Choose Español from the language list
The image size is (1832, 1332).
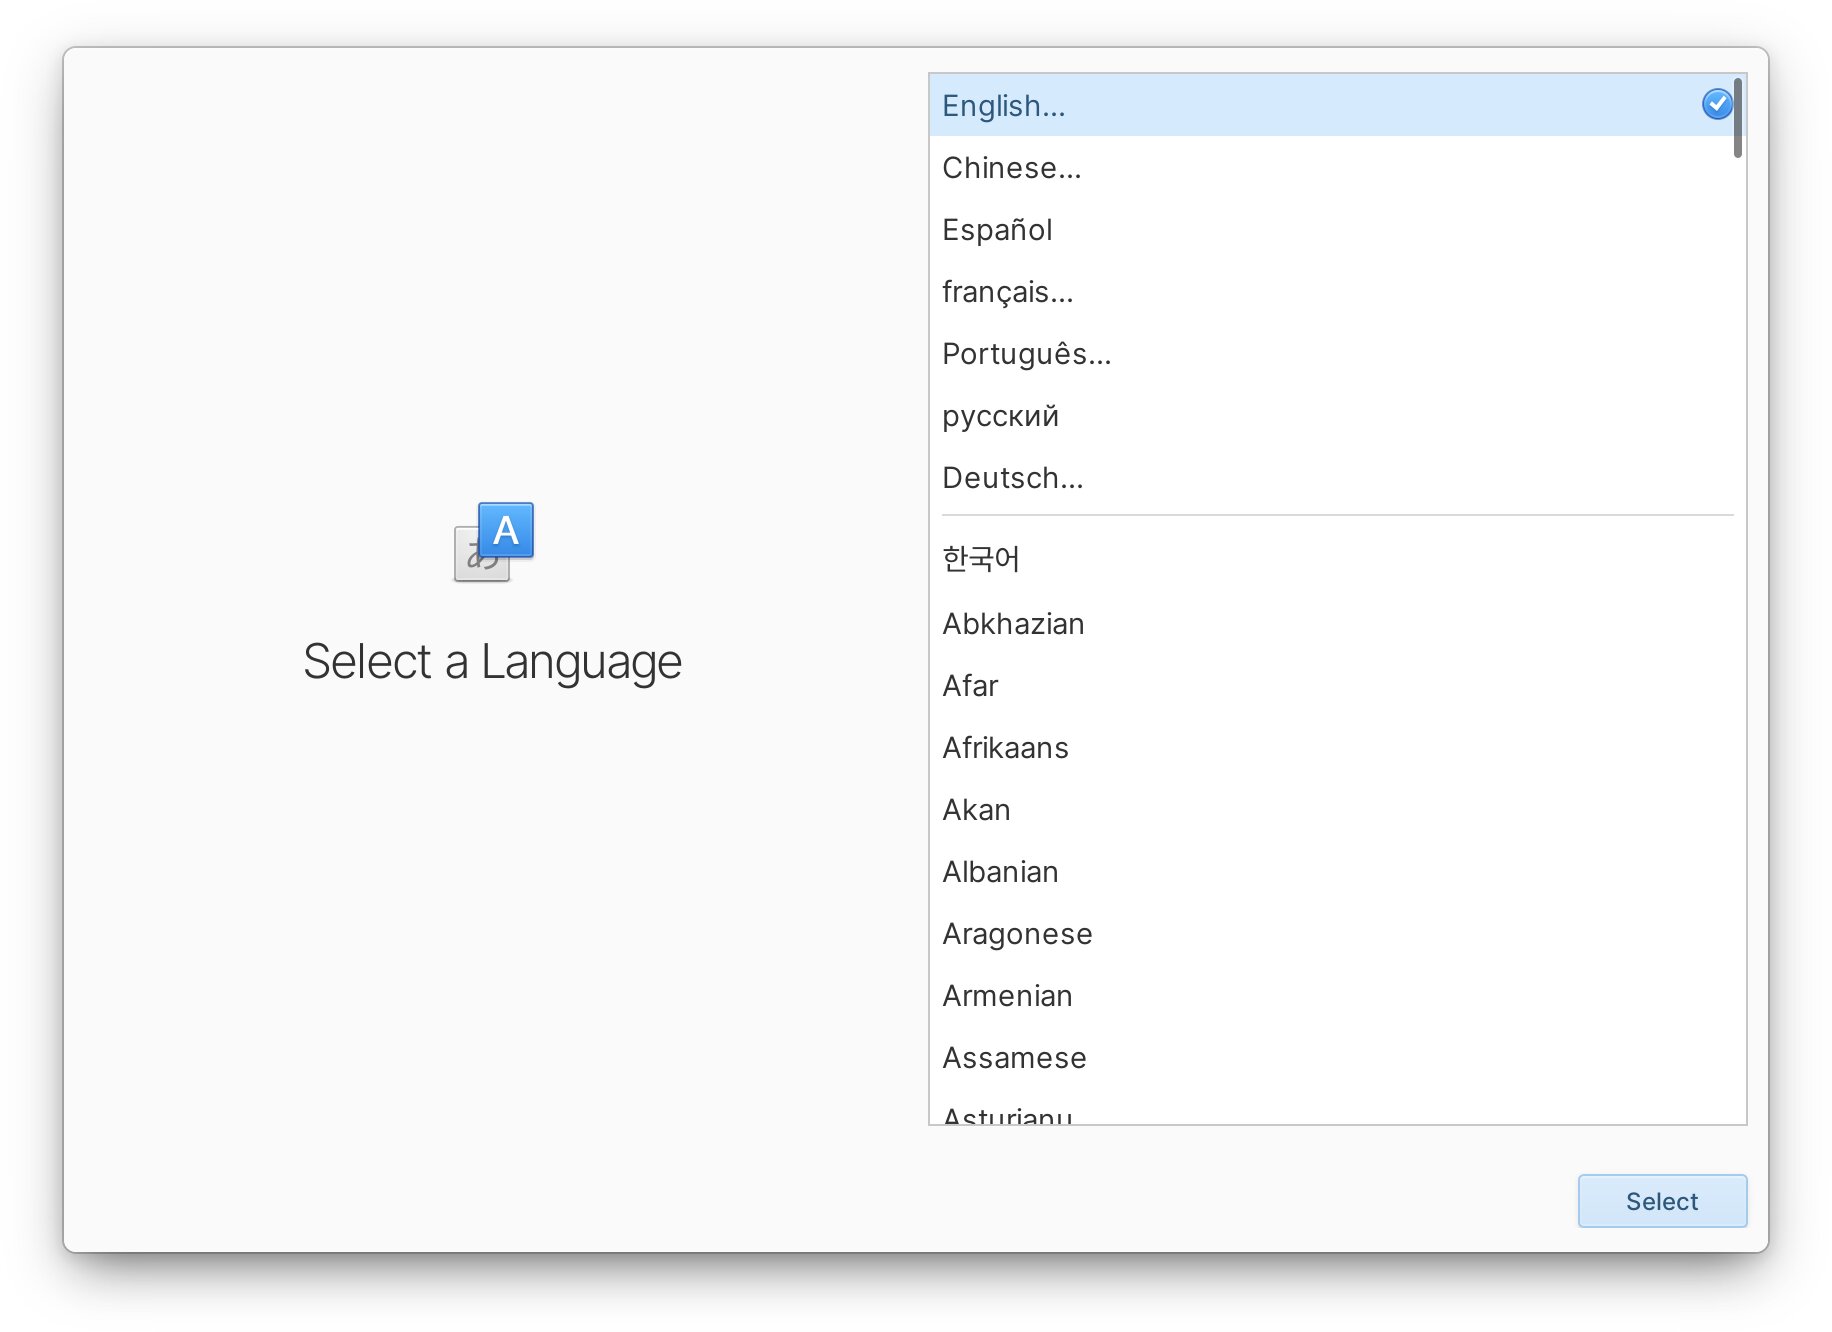[x=997, y=230]
